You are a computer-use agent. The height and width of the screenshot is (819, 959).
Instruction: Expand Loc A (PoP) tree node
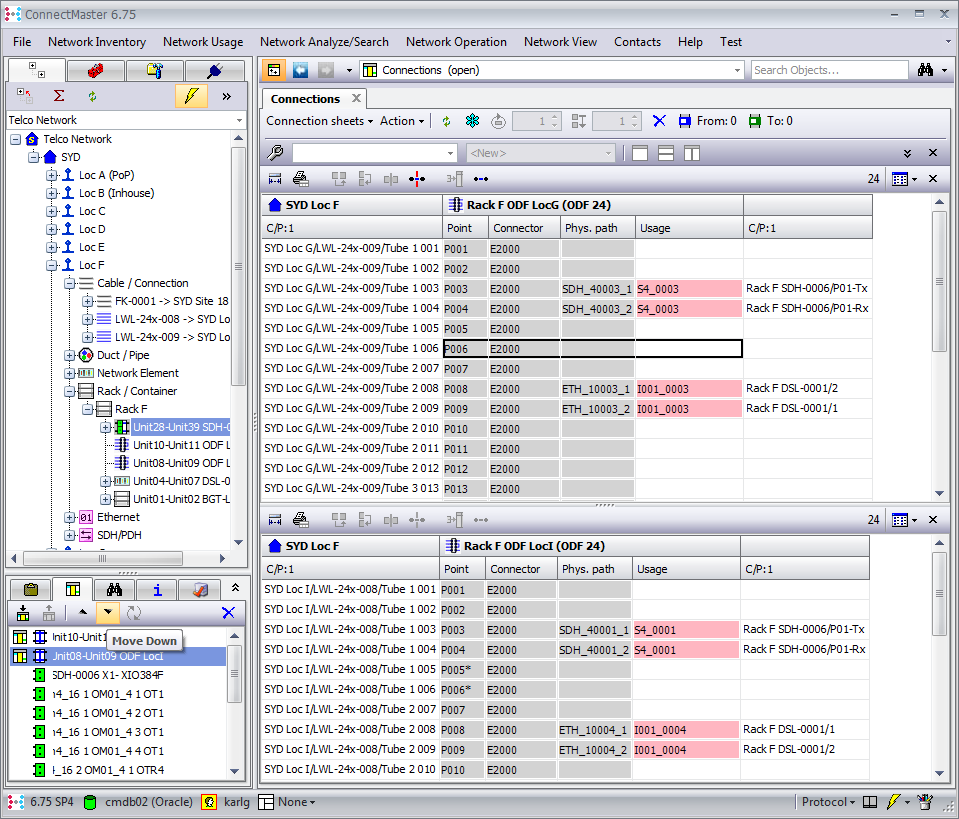tap(52, 175)
